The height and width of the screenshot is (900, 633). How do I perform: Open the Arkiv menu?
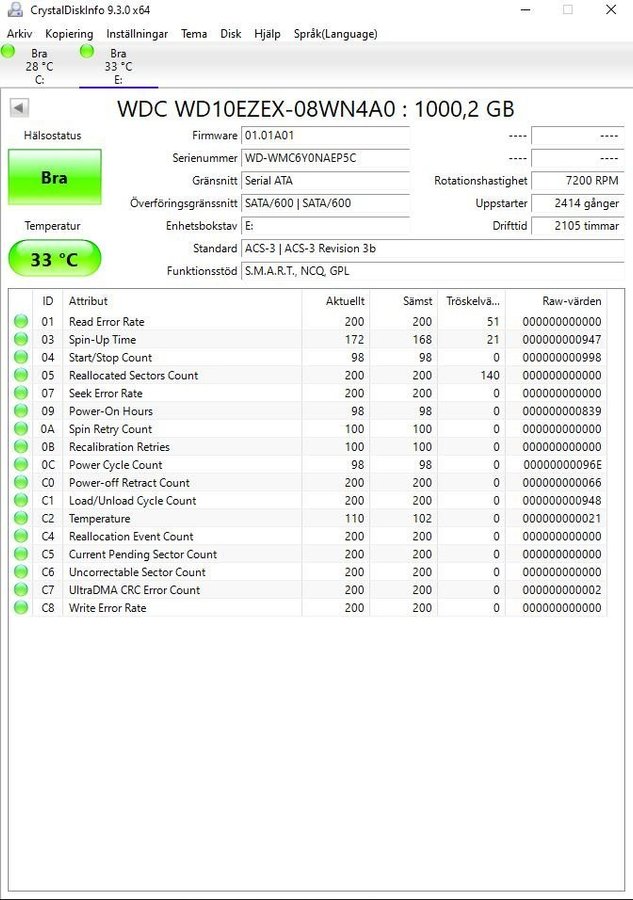pos(19,34)
